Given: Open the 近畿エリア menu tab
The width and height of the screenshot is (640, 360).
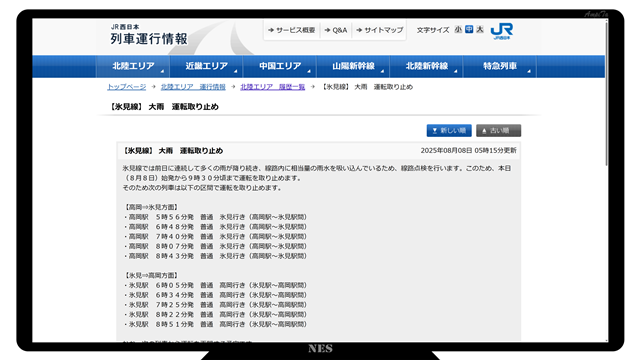Looking at the screenshot, I should point(207,66).
